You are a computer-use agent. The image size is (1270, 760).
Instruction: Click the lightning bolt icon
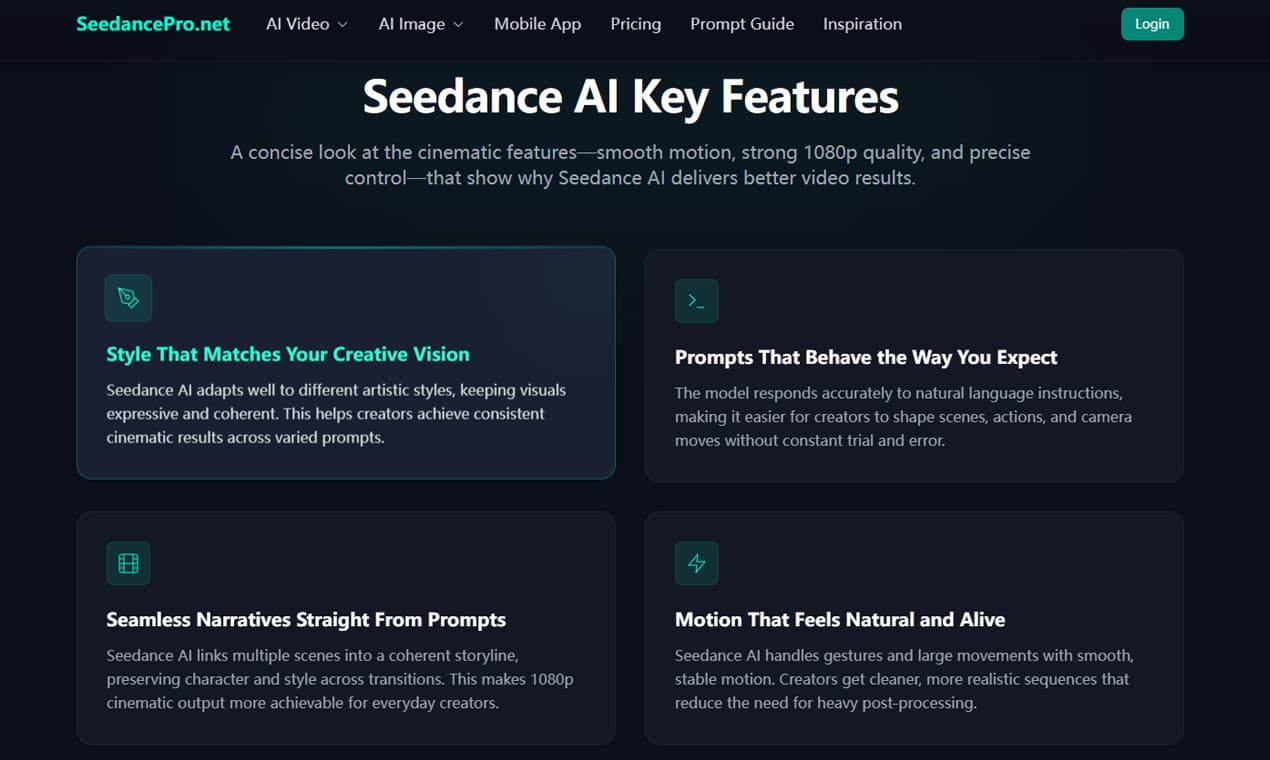[x=696, y=563]
